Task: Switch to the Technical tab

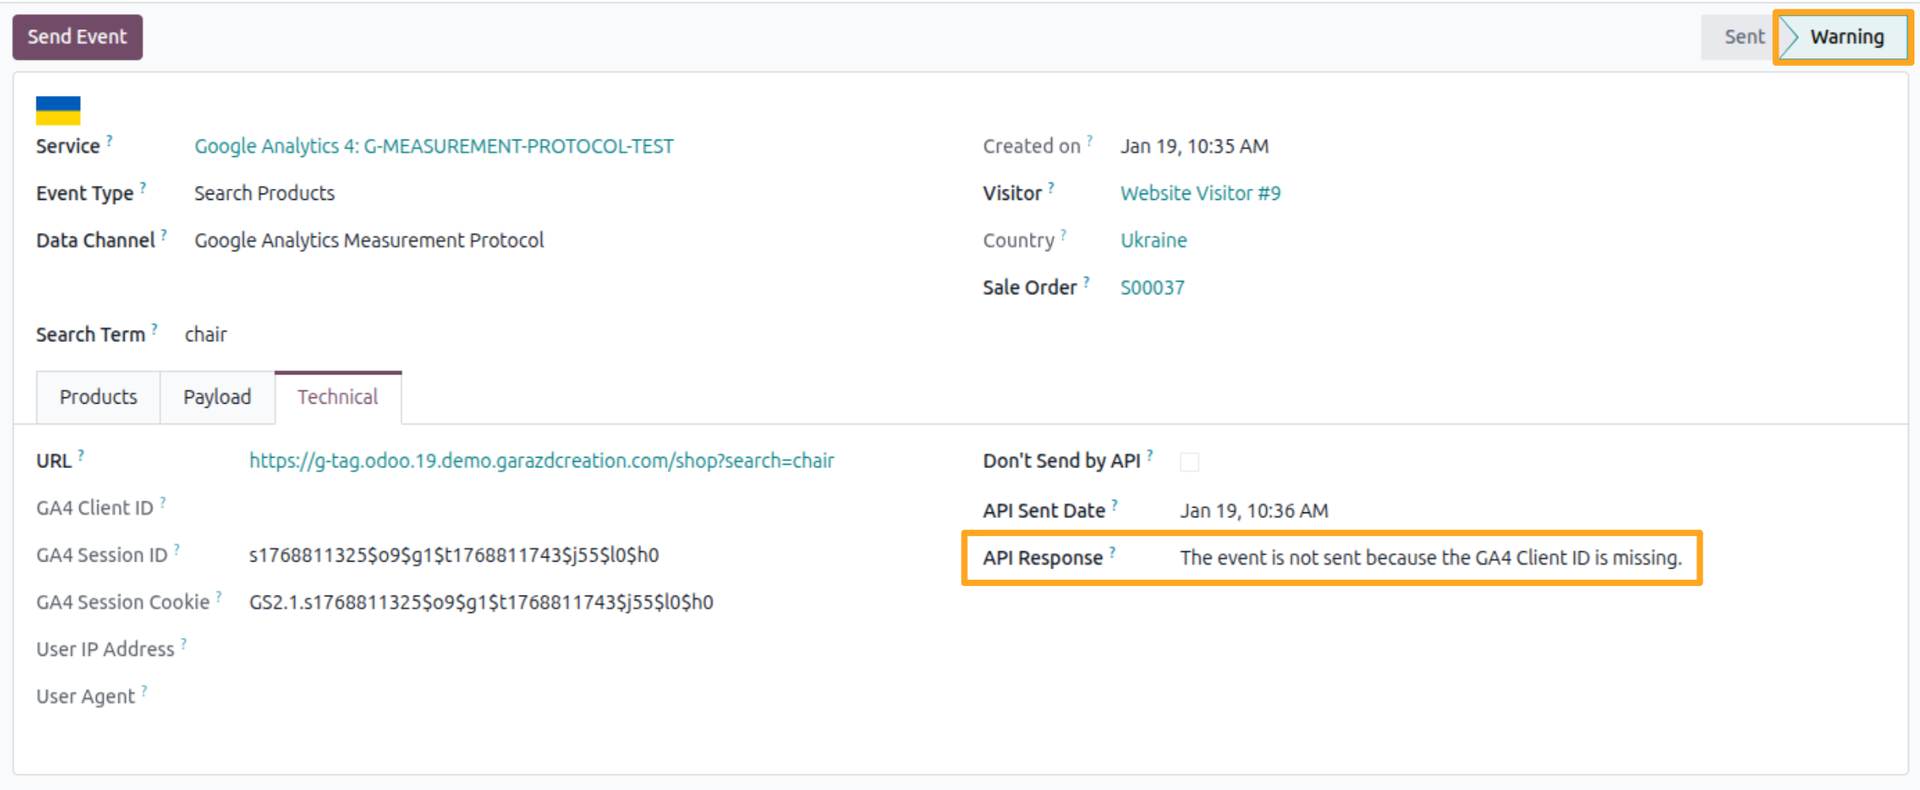Action: click(338, 397)
